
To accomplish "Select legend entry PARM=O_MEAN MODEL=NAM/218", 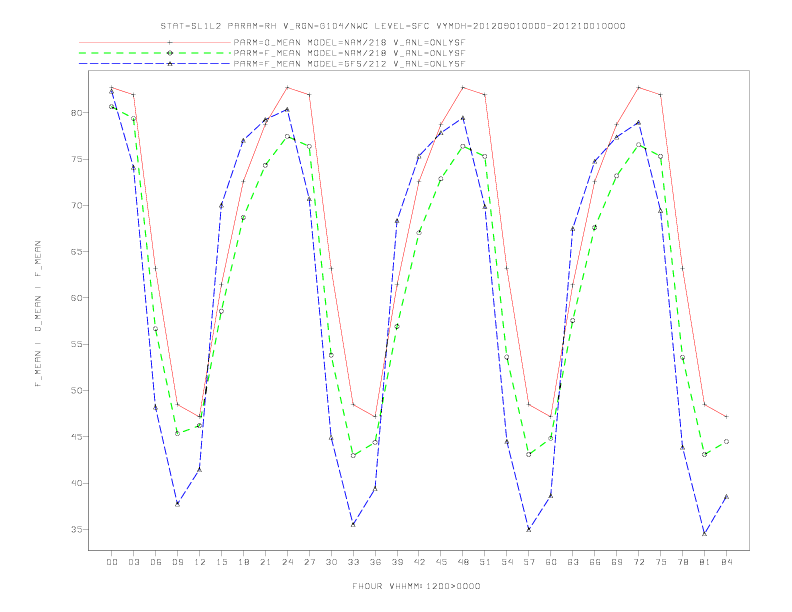I will click(x=349, y=43).
